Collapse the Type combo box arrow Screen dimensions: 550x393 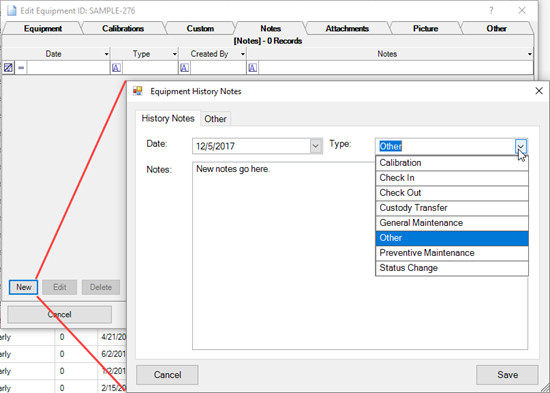coord(521,146)
